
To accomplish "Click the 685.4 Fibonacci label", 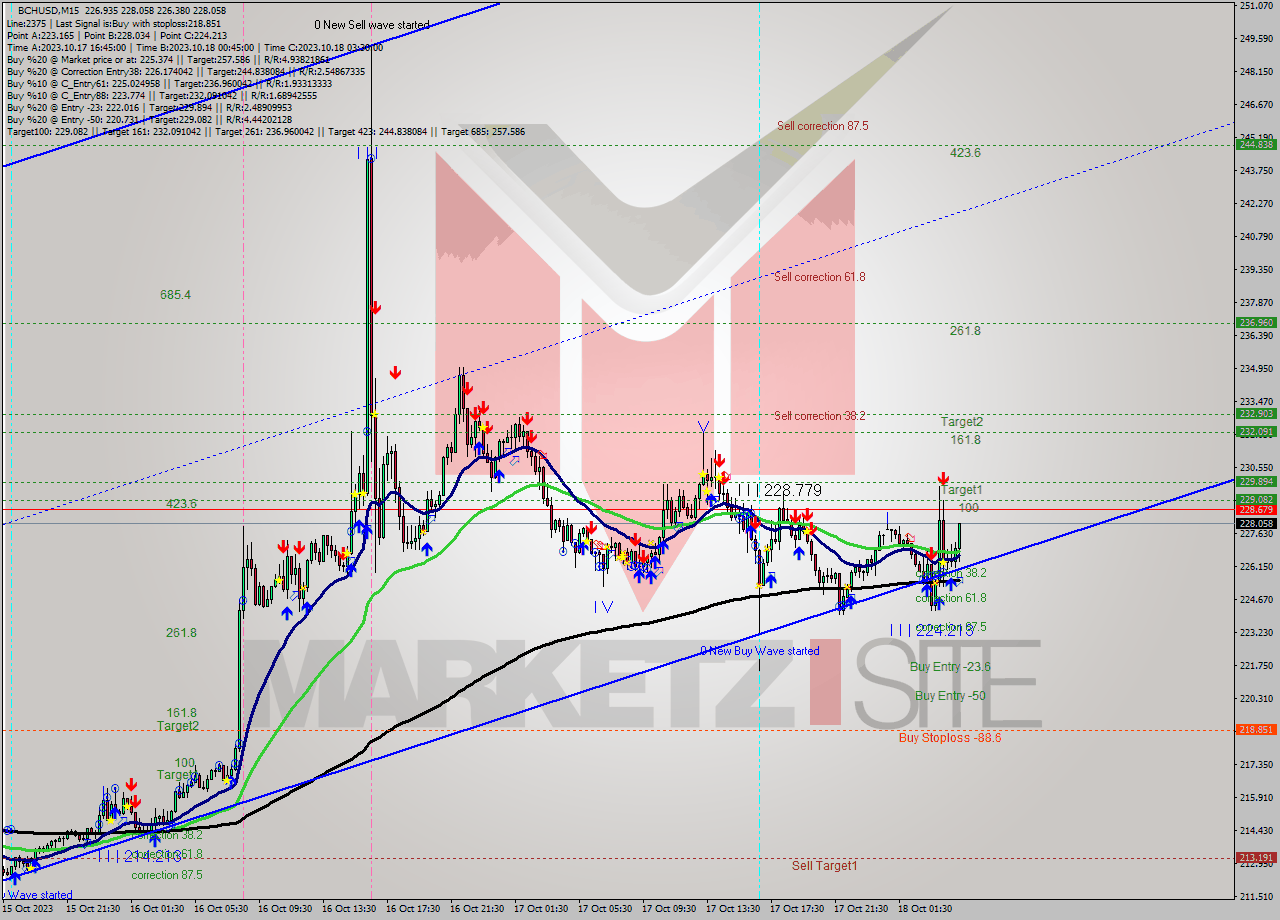I will (175, 295).
